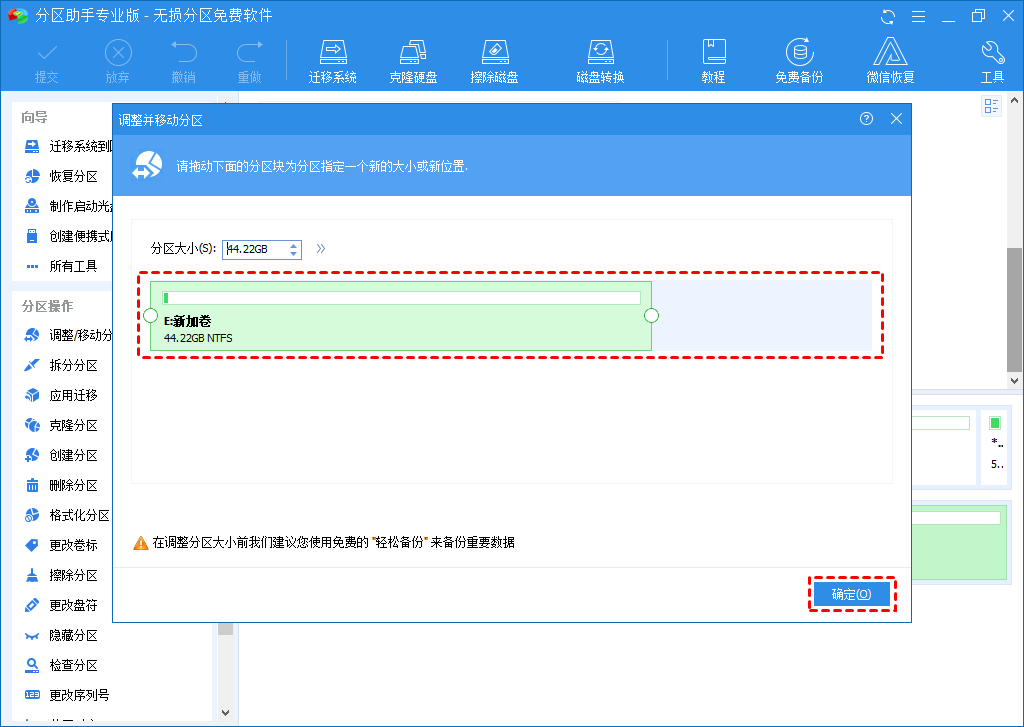The width and height of the screenshot is (1024, 727).
Task: Click the 向导 wizard section header
Action: pyautogui.click(x=35, y=118)
